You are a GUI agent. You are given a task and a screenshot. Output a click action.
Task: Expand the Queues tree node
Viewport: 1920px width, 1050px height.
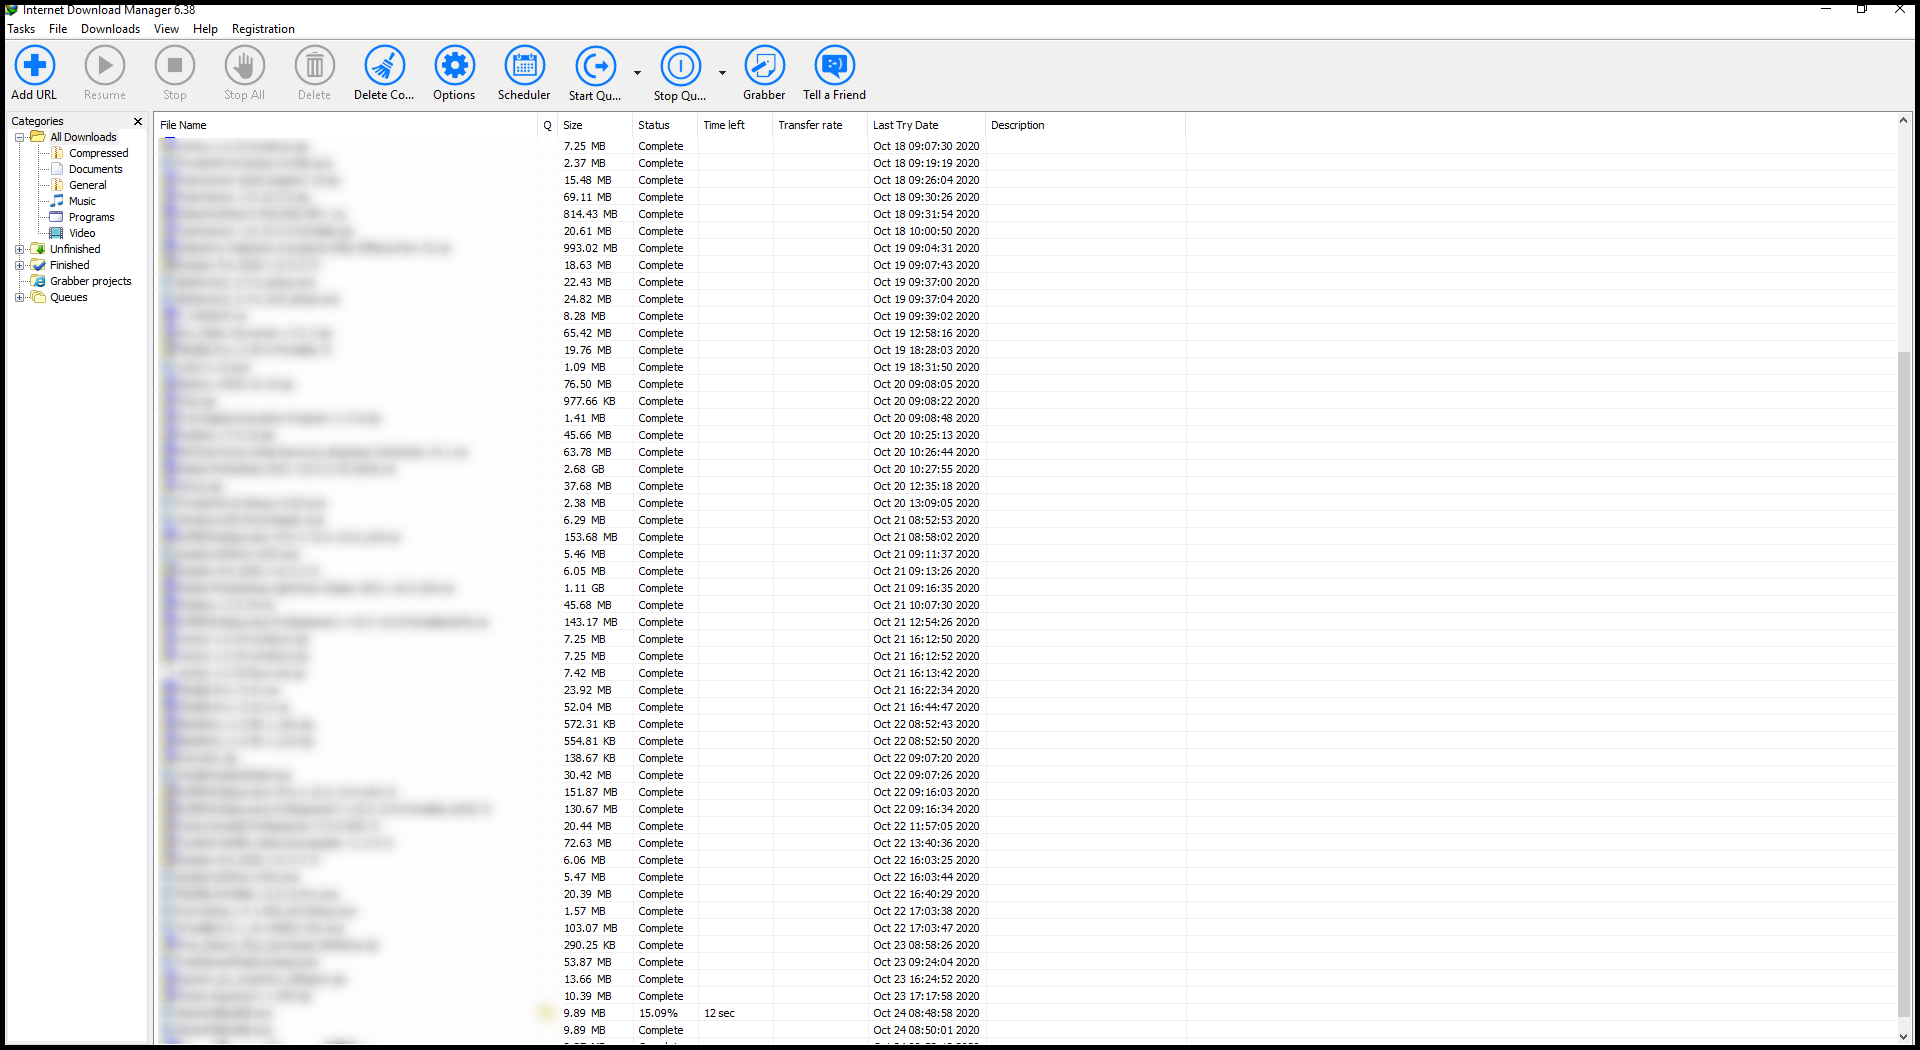[x=19, y=297]
